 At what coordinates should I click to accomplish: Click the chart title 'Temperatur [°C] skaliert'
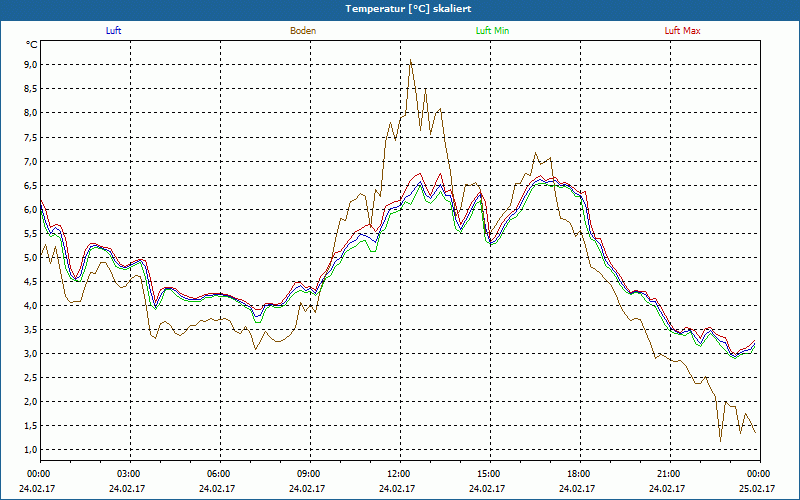coord(408,9)
